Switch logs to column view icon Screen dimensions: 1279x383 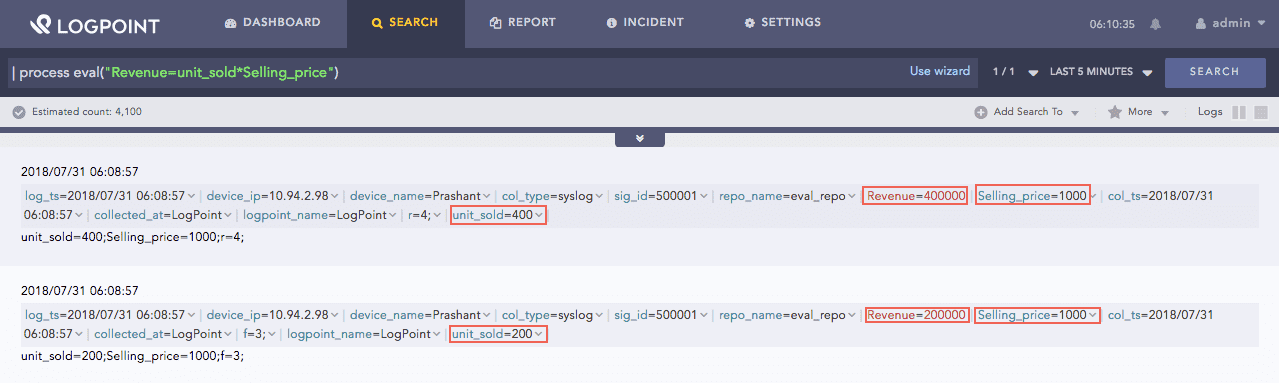coord(1239,112)
